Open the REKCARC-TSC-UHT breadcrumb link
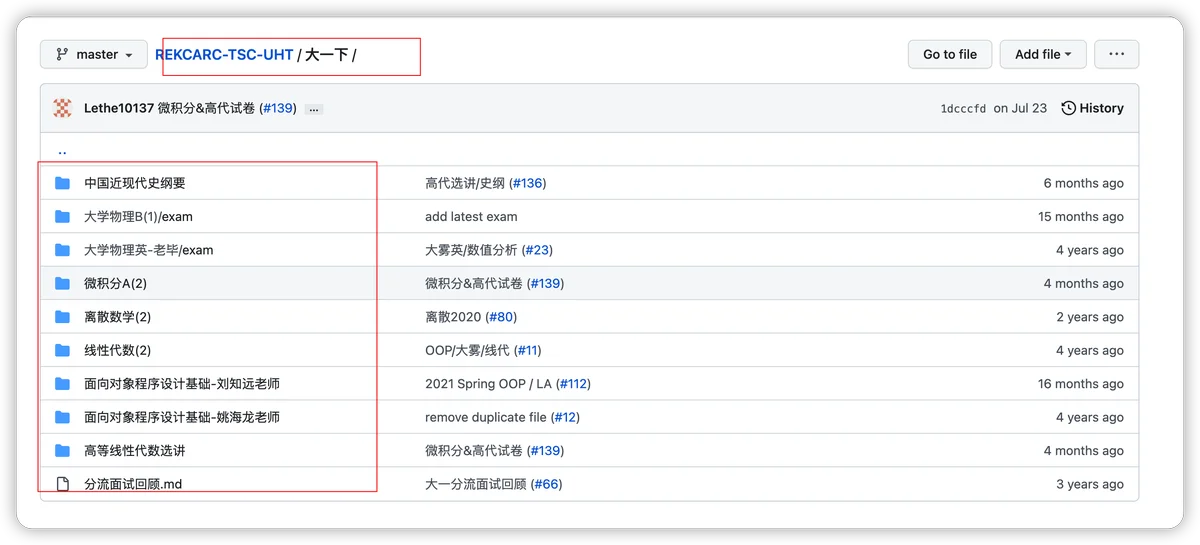The height and width of the screenshot is (545, 1200). 224,54
